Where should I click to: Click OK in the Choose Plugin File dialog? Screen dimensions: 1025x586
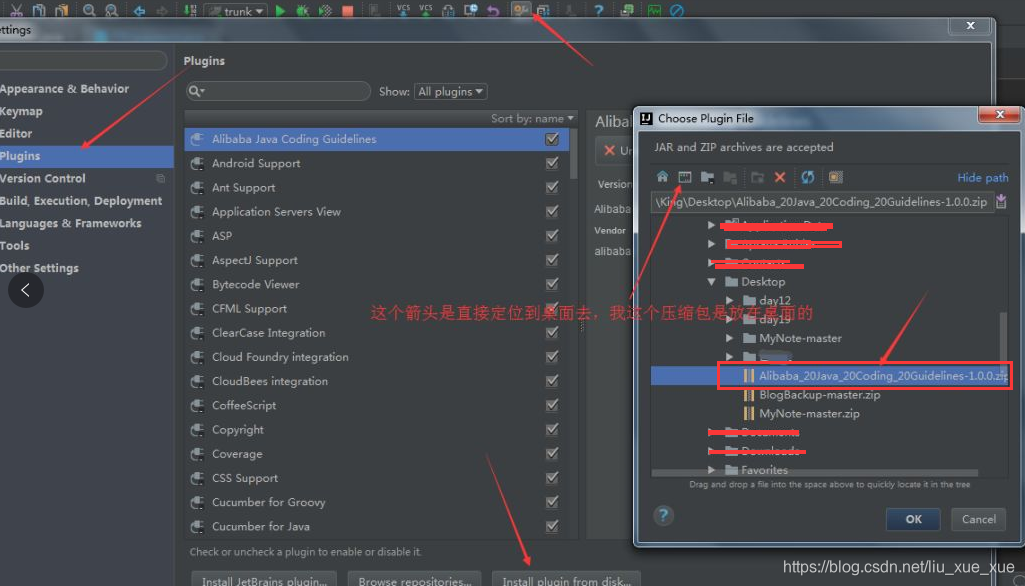click(913, 519)
